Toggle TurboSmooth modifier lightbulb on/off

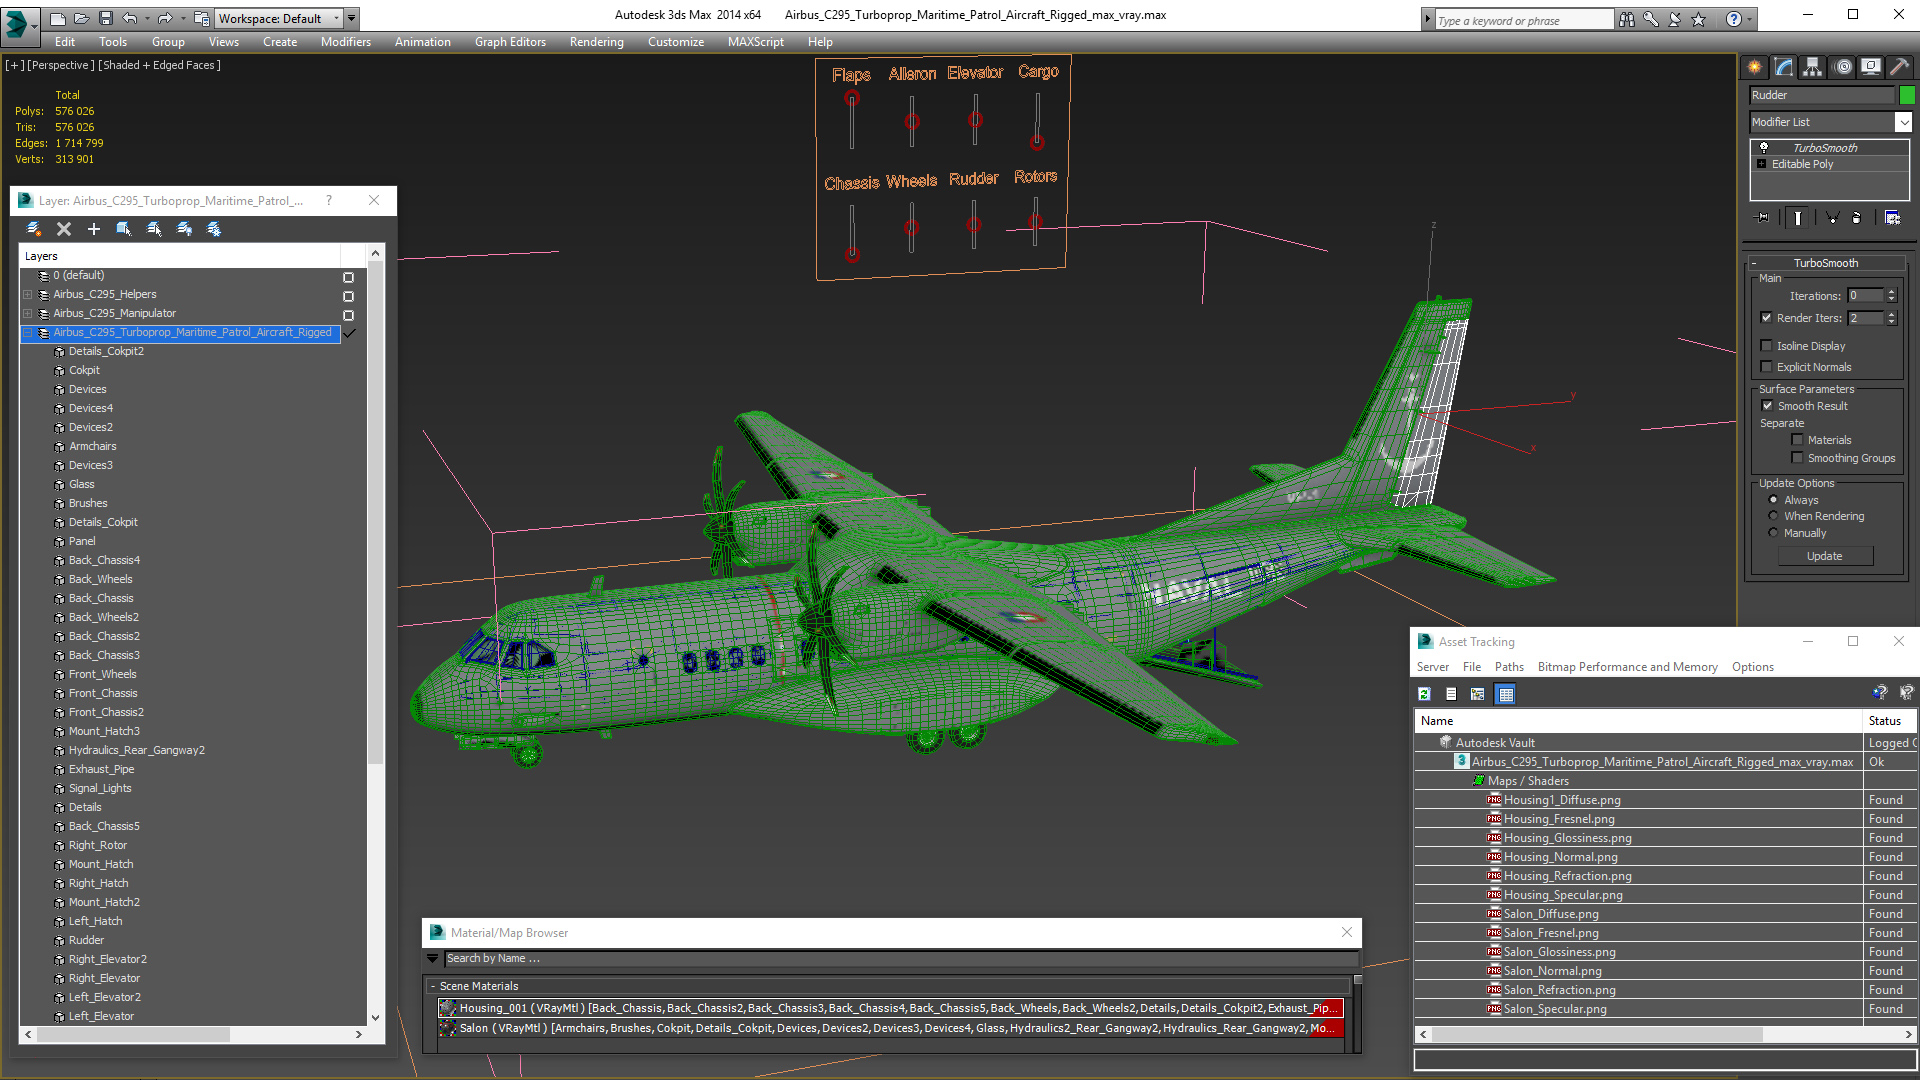pyautogui.click(x=1764, y=147)
